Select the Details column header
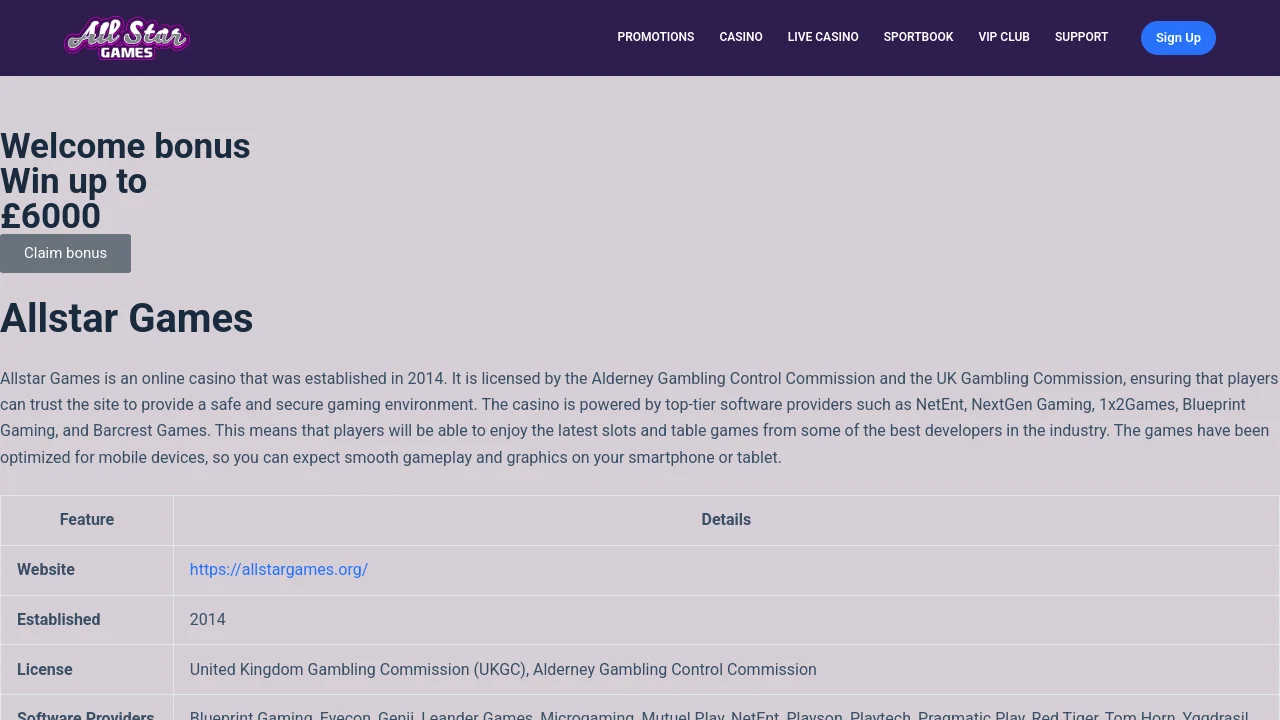 point(725,519)
